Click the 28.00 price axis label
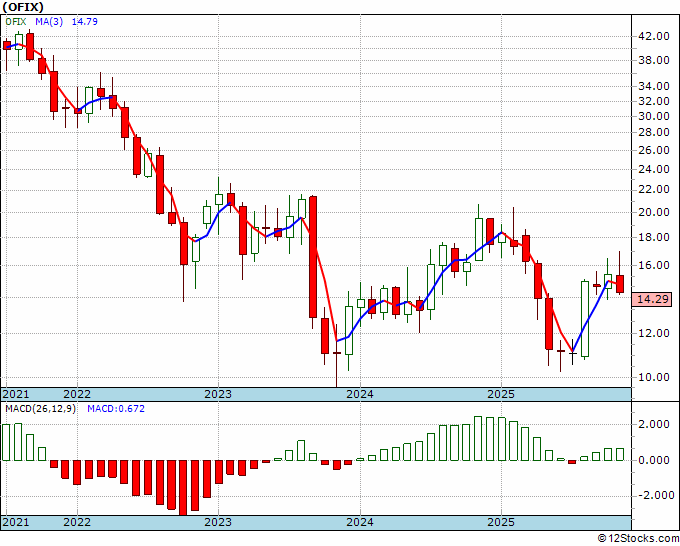The height and width of the screenshot is (546, 680). point(654,132)
